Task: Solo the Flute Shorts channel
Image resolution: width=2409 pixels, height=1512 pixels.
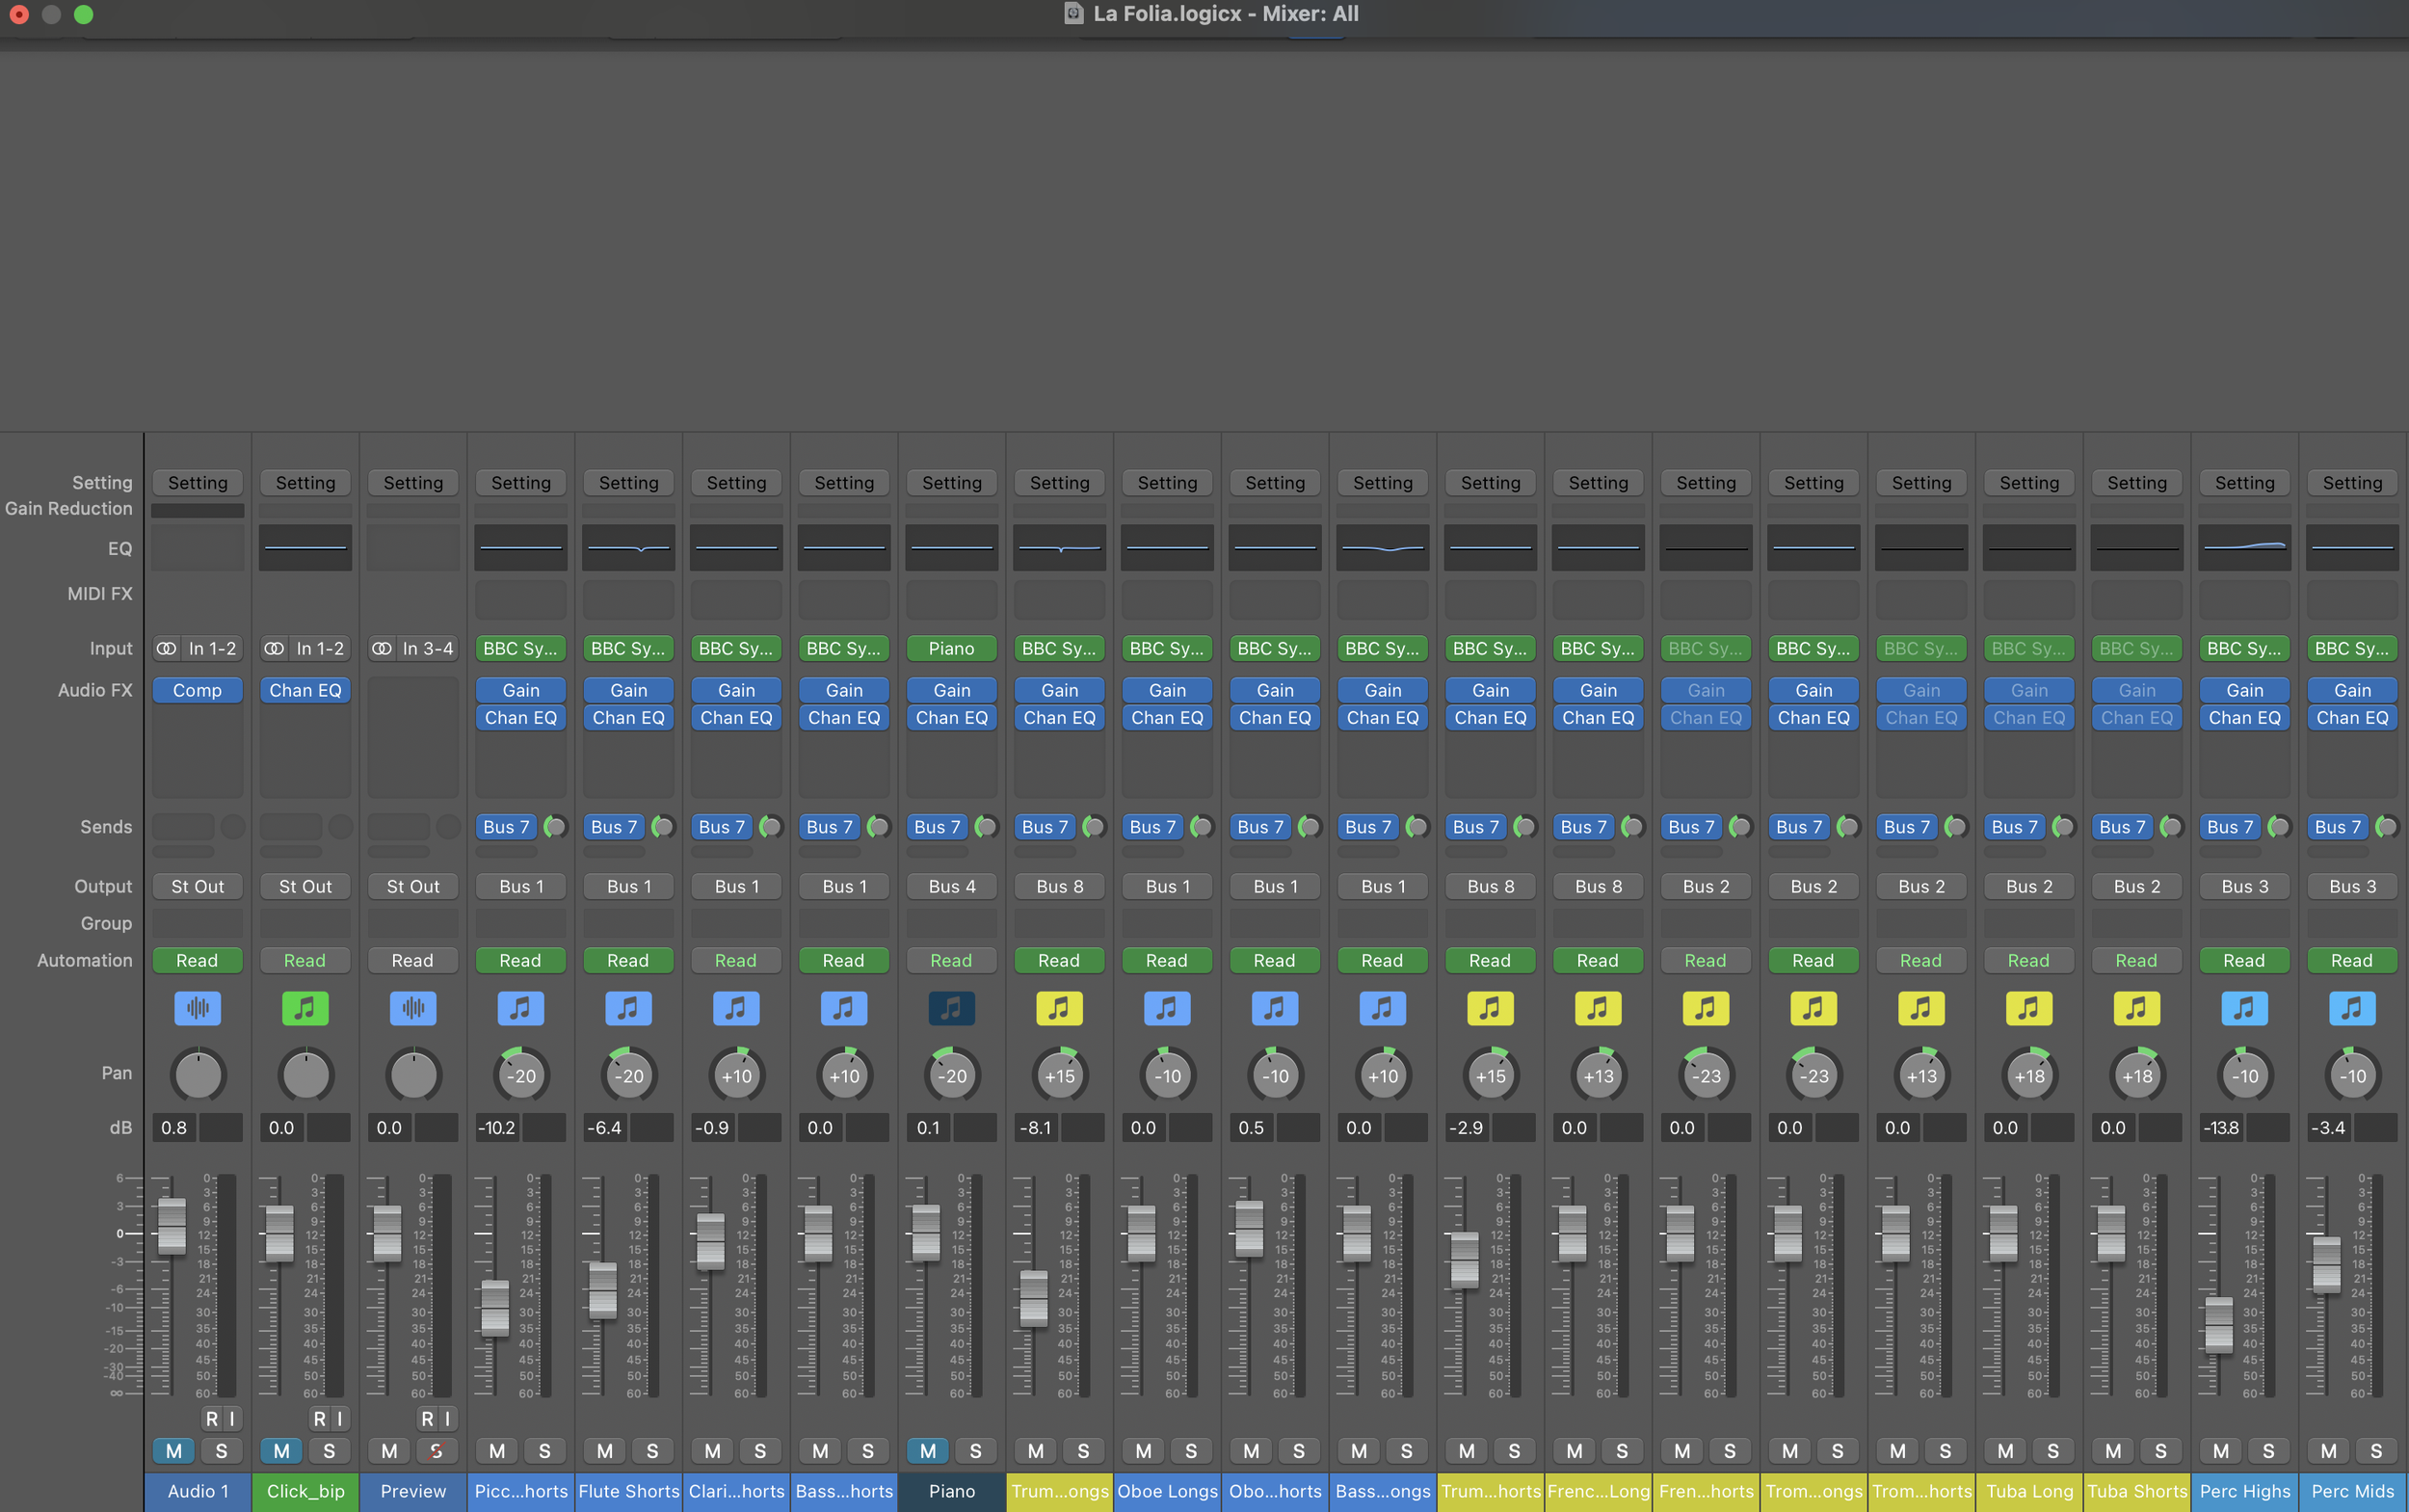Action: click(652, 1450)
